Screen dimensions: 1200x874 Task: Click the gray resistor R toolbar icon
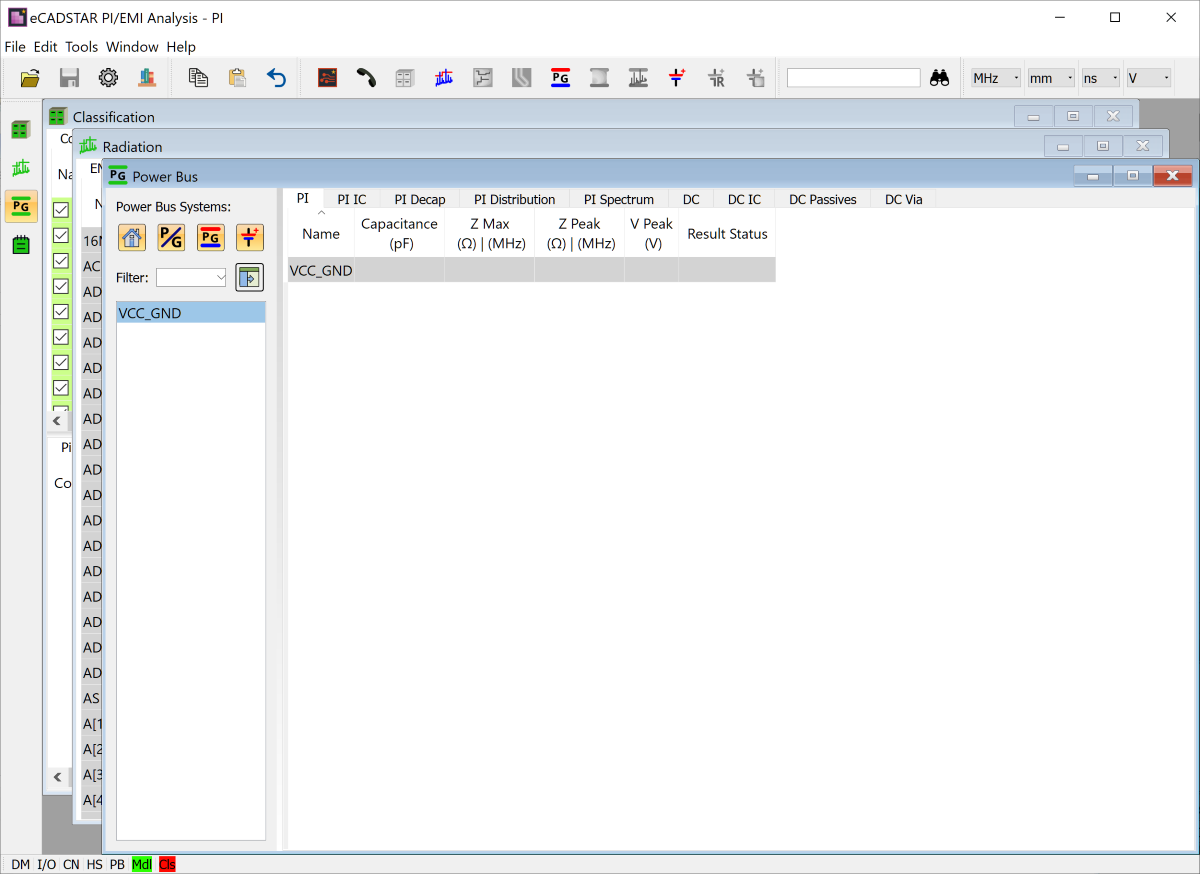716,78
